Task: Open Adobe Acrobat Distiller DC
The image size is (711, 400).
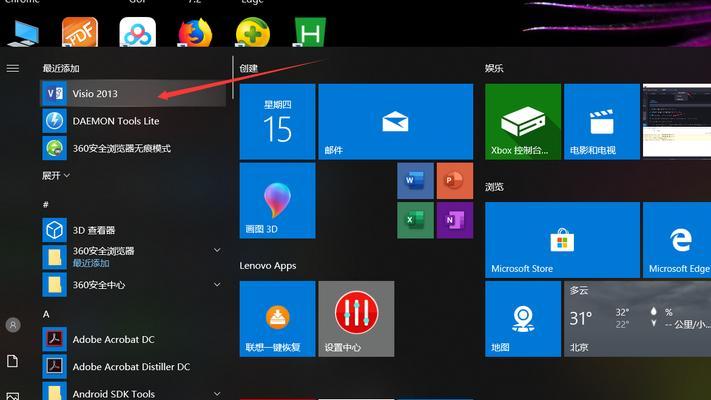Action: 133,366
